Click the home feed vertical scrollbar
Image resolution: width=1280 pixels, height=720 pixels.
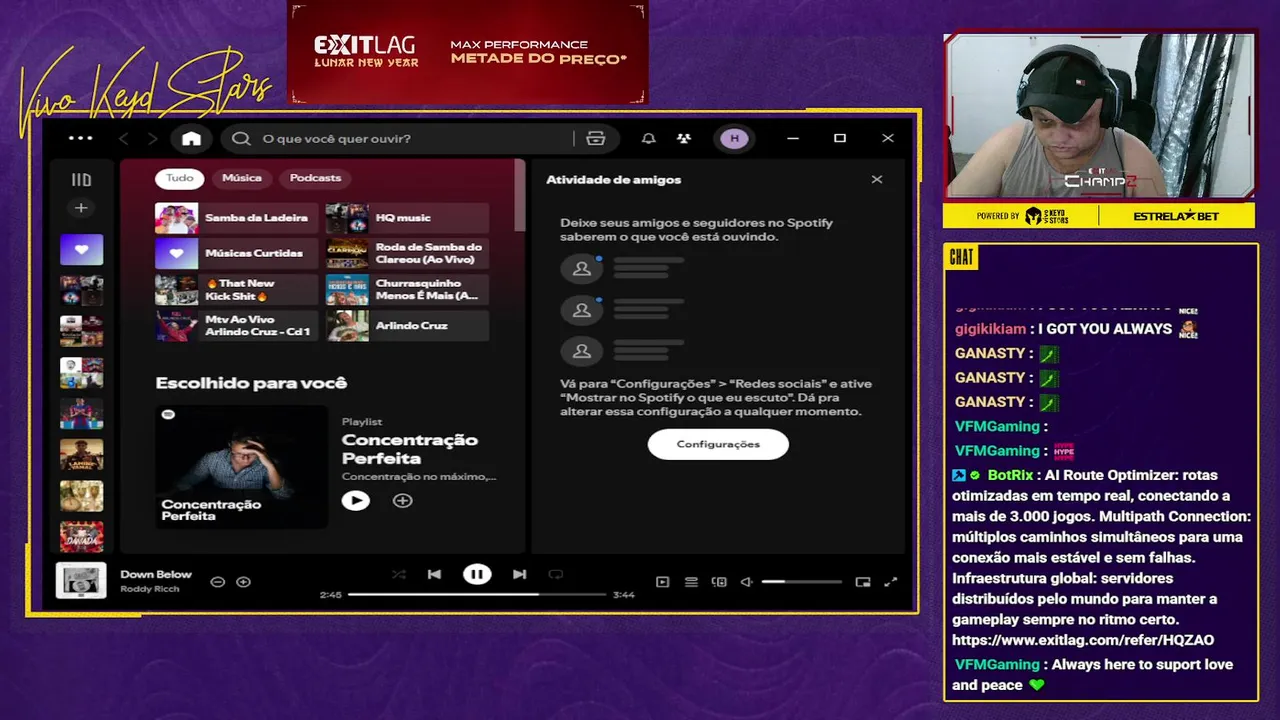click(x=520, y=195)
